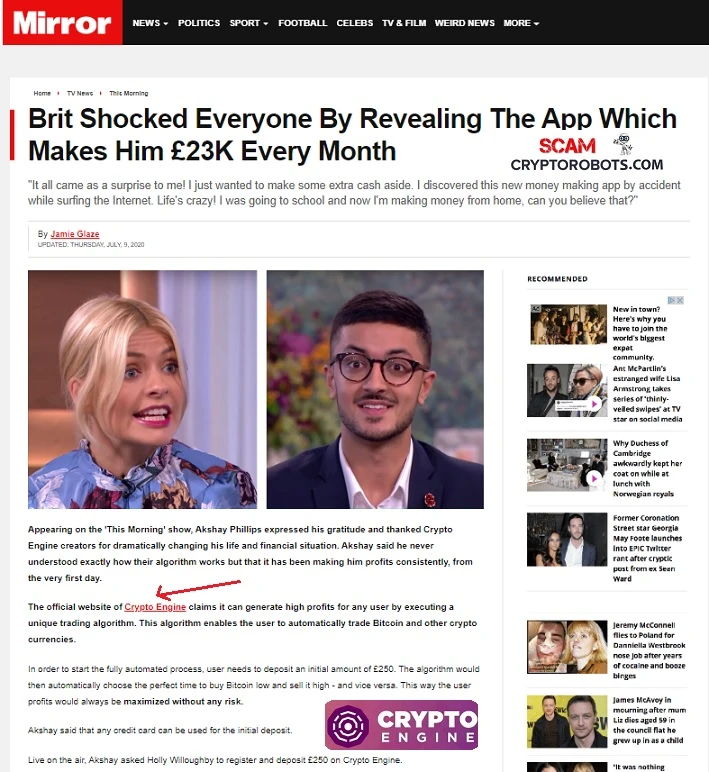Open author Jamie Glaze's profile link
Image resolution: width=709 pixels, height=772 pixels.
[x=75, y=234]
